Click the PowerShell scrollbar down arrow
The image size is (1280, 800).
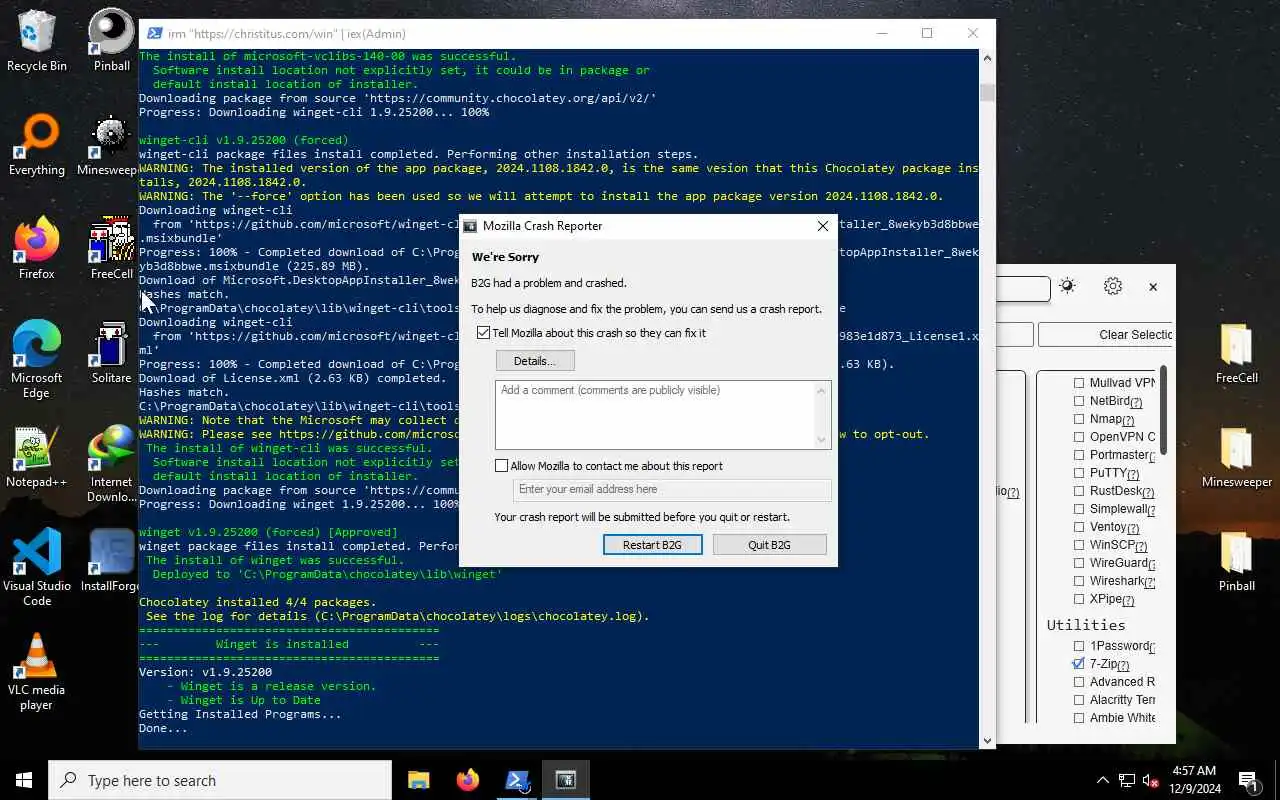point(988,741)
